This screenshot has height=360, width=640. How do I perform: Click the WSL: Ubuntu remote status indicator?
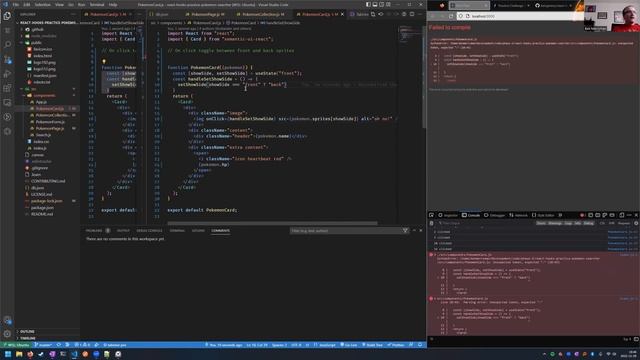16,345
